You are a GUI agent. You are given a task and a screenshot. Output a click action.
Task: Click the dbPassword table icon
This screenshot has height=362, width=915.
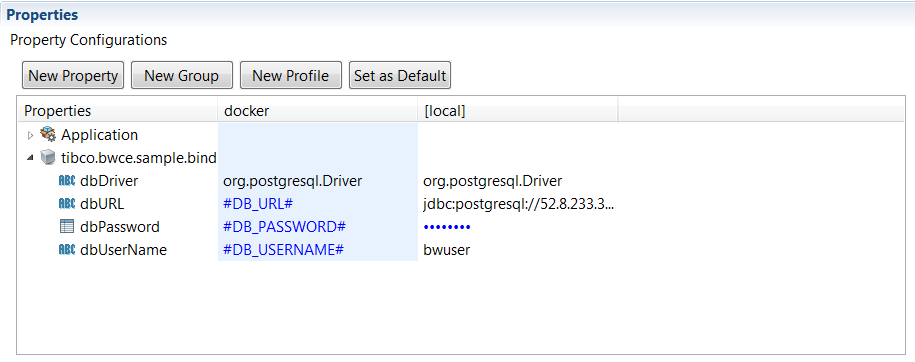click(x=67, y=226)
